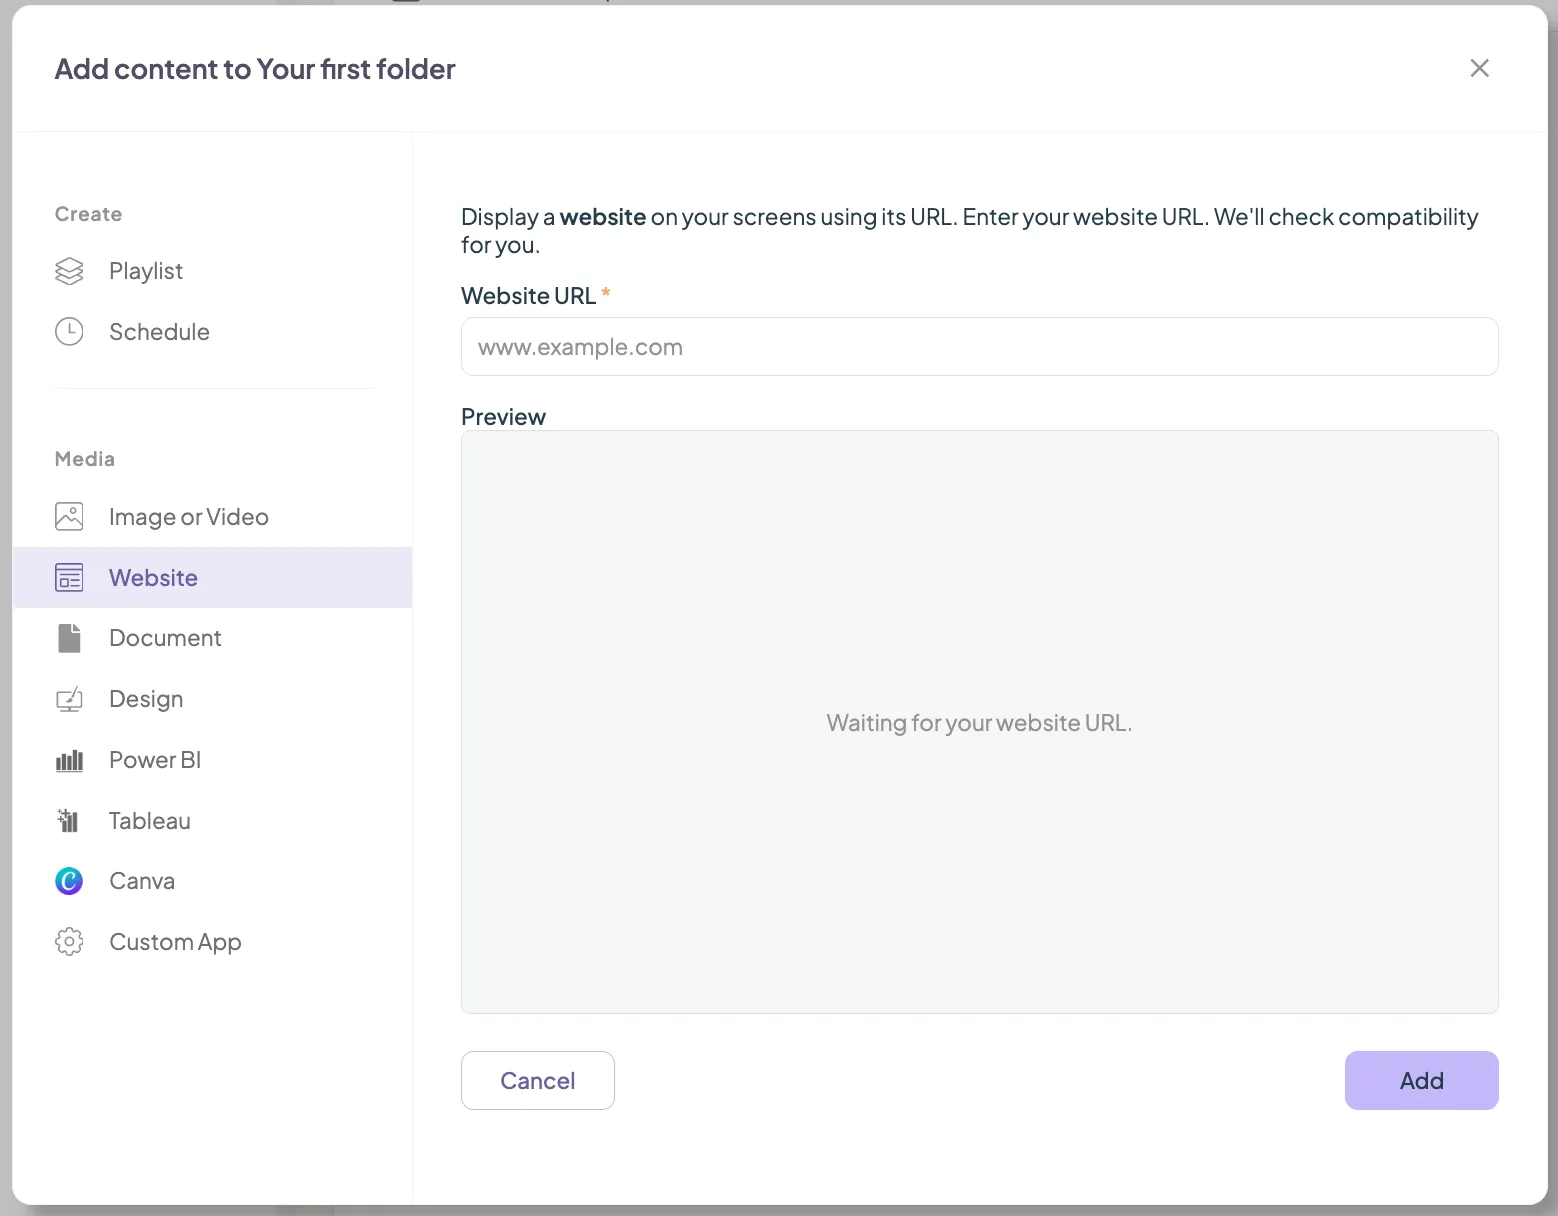Click the Tableau logo icon

(x=68, y=821)
